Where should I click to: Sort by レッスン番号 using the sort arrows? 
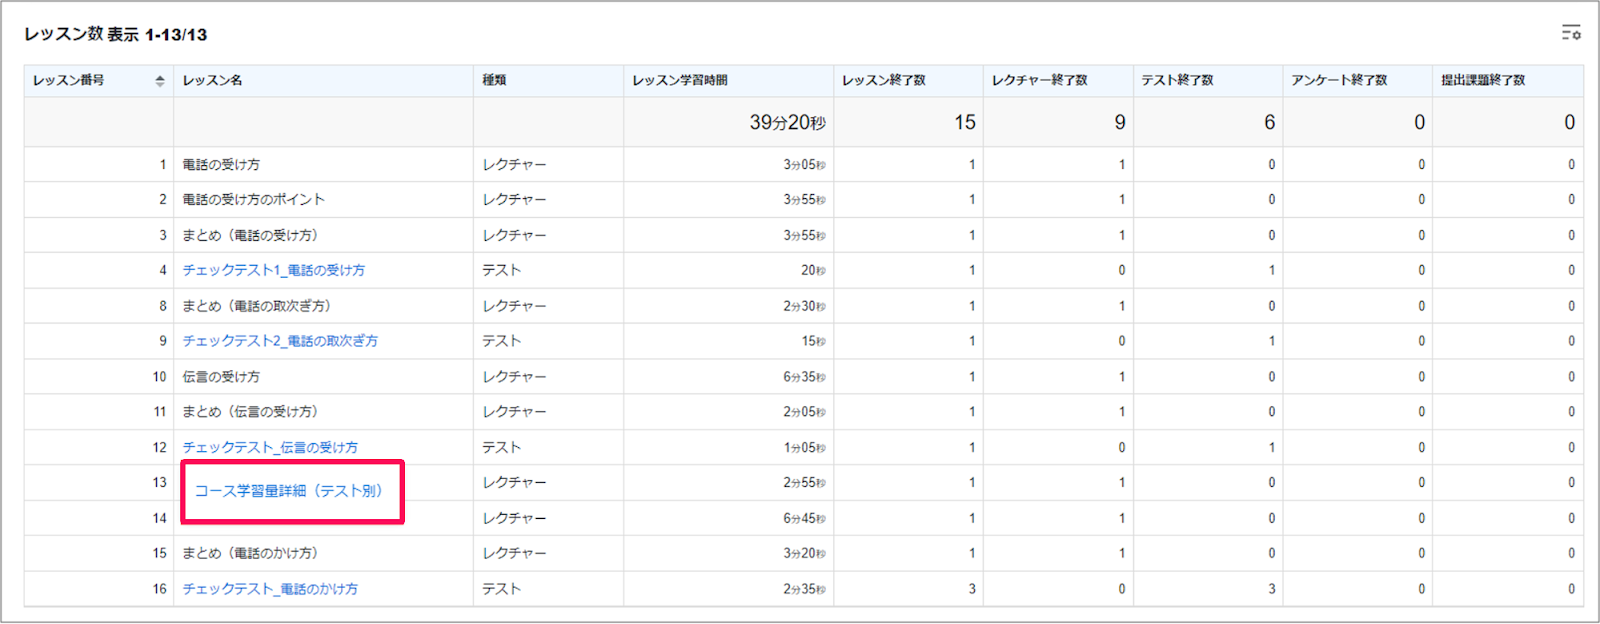(160, 81)
